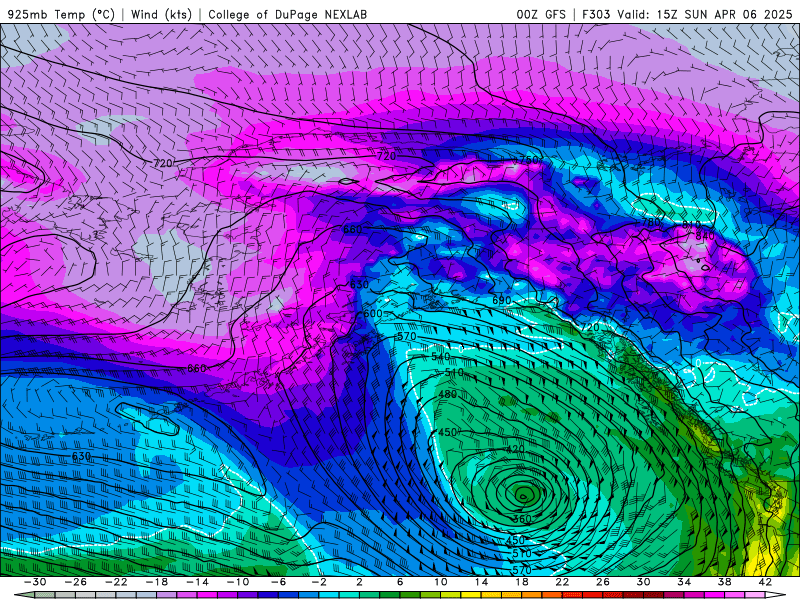
Task: Click the -2 color scale label
Action: tap(319, 582)
